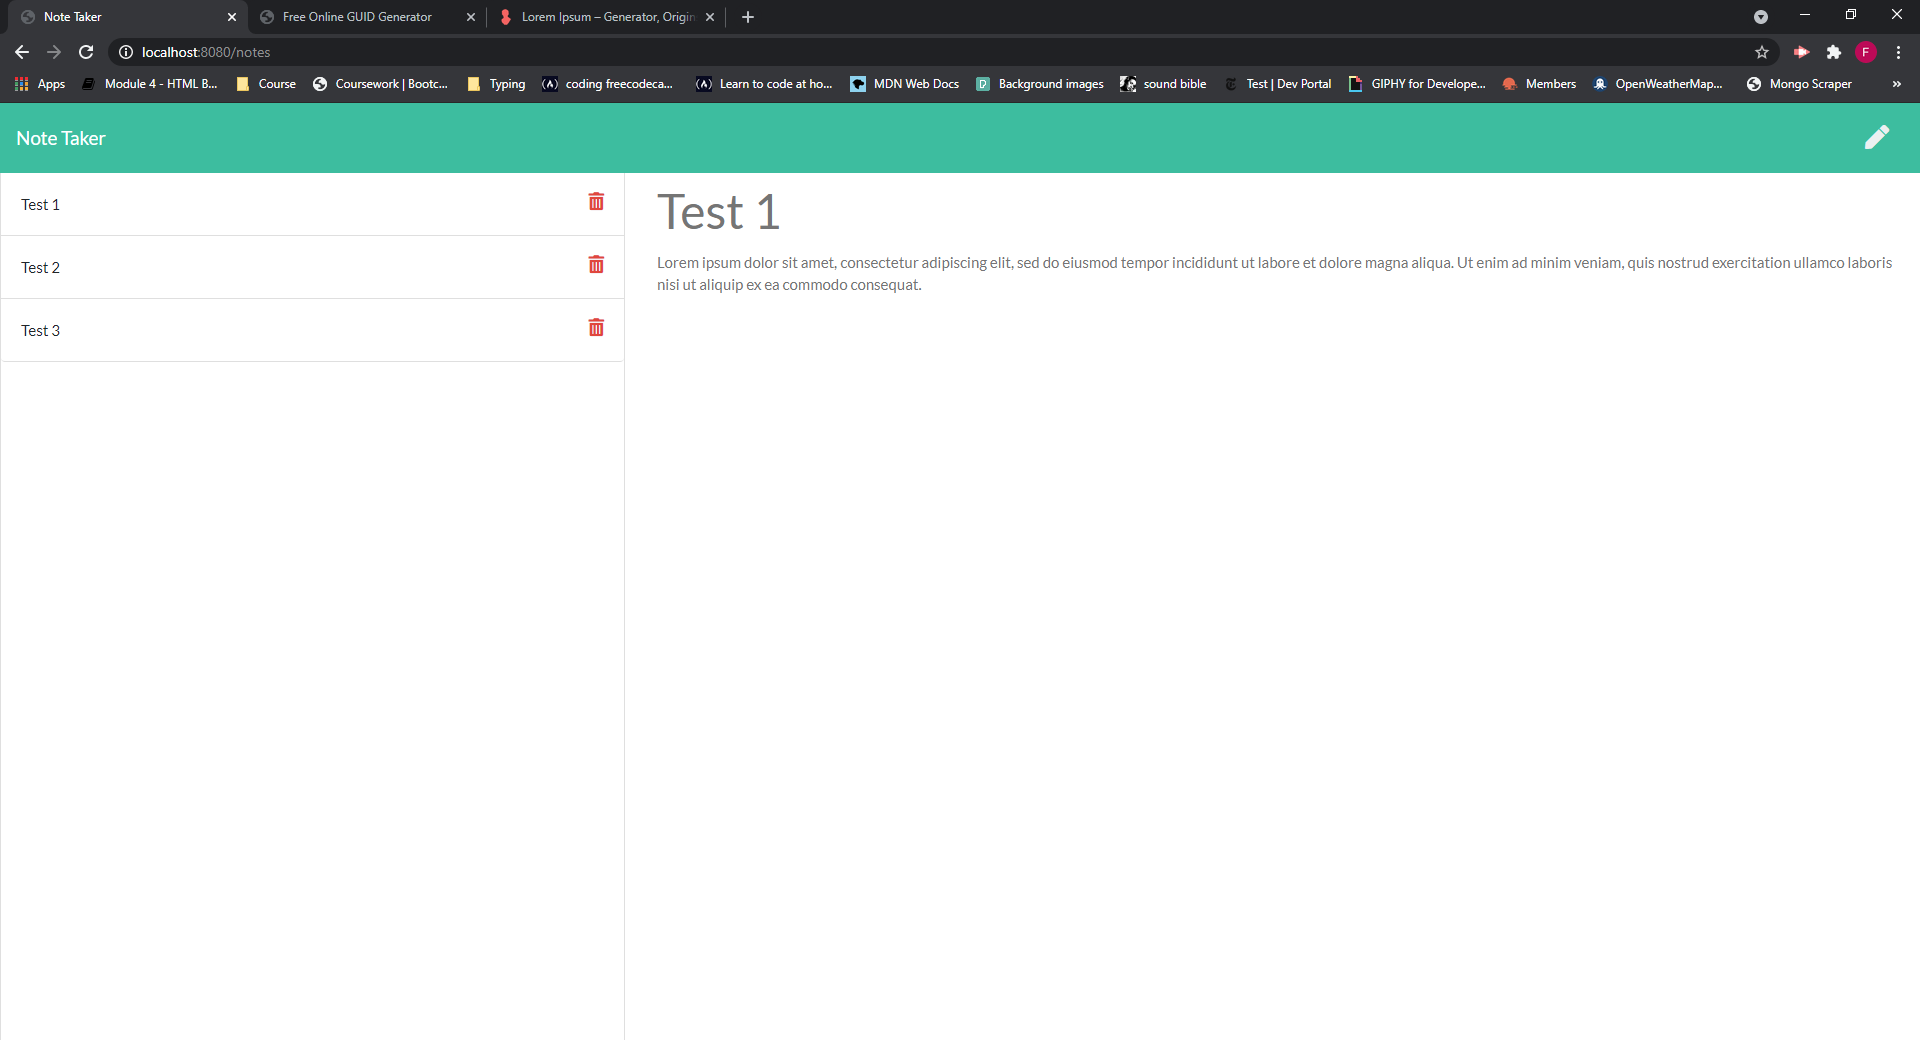Delete the Test 2 note with trash icon
Viewport: 1920px width, 1040px height.
coord(596,265)
